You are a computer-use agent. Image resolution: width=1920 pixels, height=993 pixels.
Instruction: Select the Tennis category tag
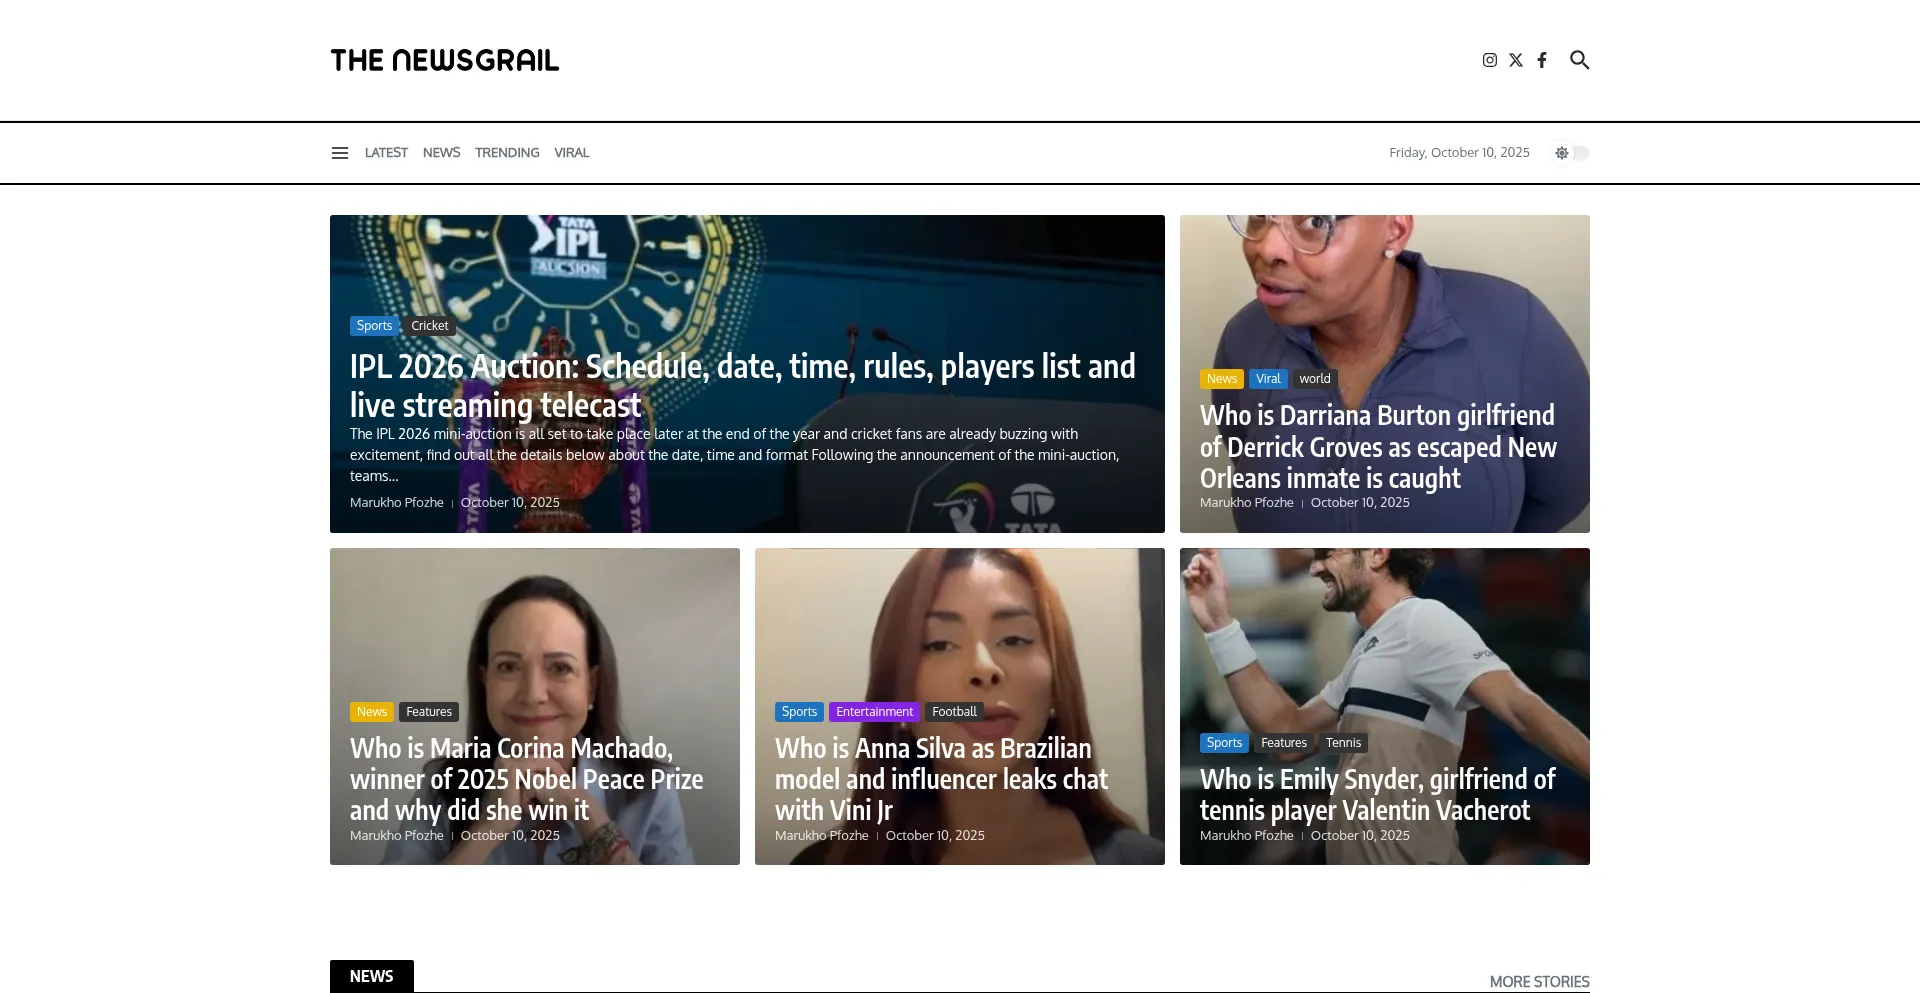[1343, 743]
